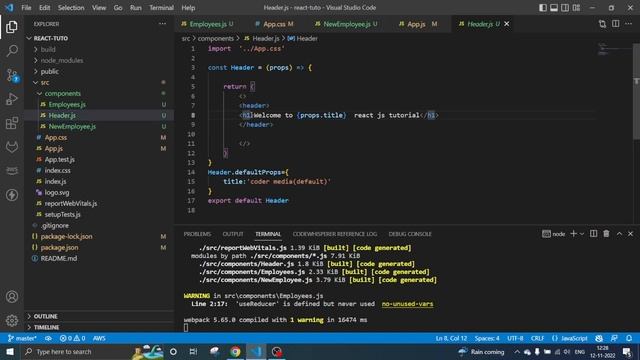Open the Terminal menu

tap(161, 8)
